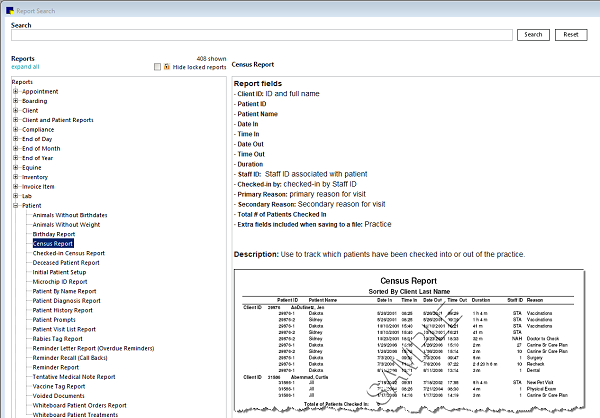Screen dimensions: 600x418
Task: Expand the Client and Patient Reports node
Action: coord(16,120)
